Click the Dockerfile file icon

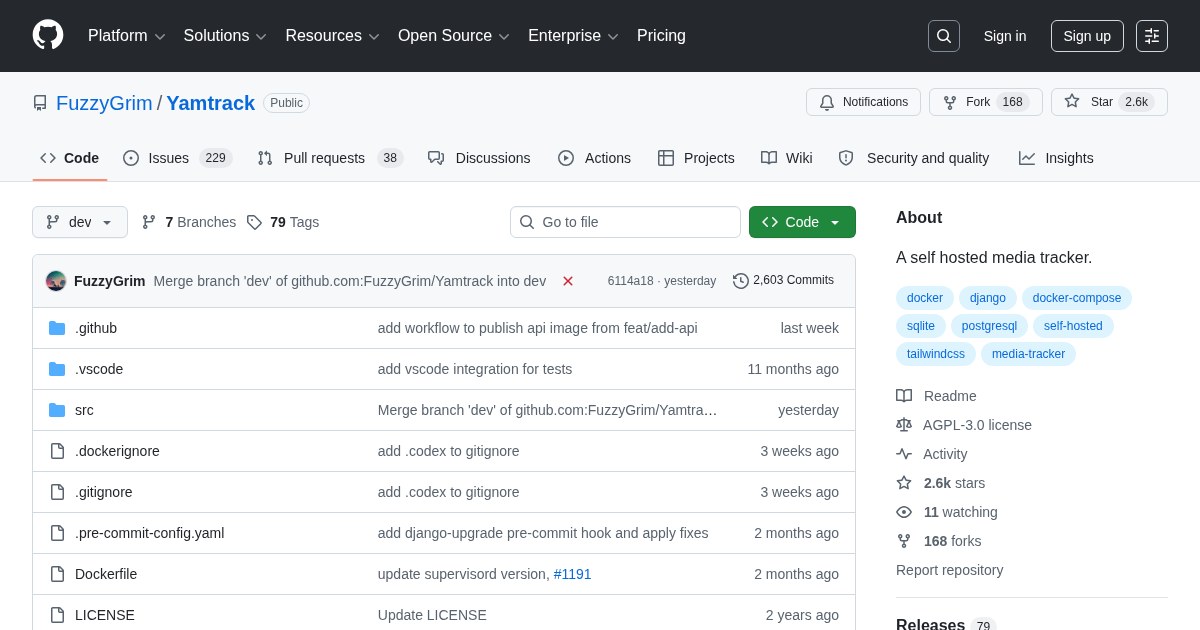57,574
